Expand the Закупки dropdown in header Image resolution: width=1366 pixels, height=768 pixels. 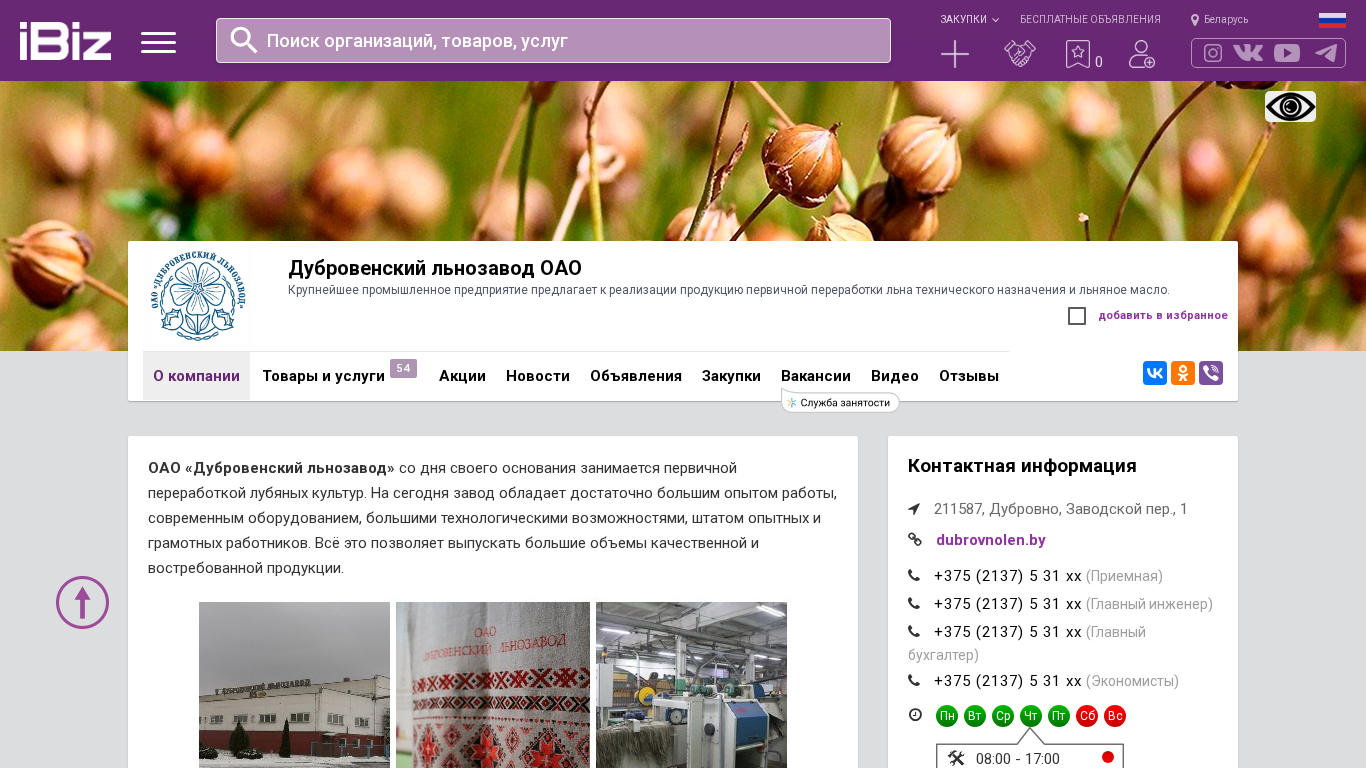click(x=969, y=19)
